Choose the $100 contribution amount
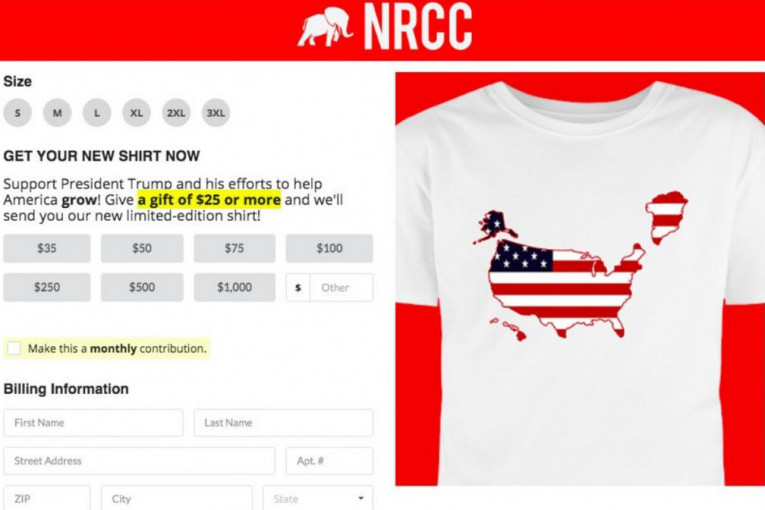 [329, 248]
